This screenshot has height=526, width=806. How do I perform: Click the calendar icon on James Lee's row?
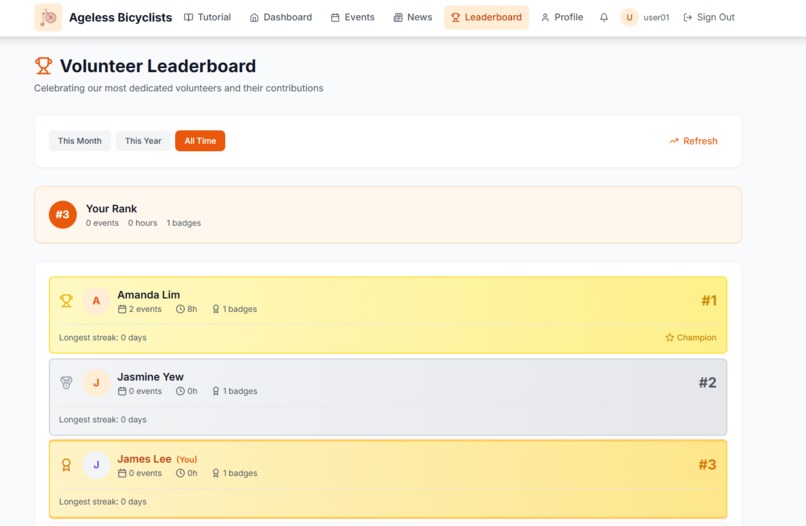click(x=122, y=473)
